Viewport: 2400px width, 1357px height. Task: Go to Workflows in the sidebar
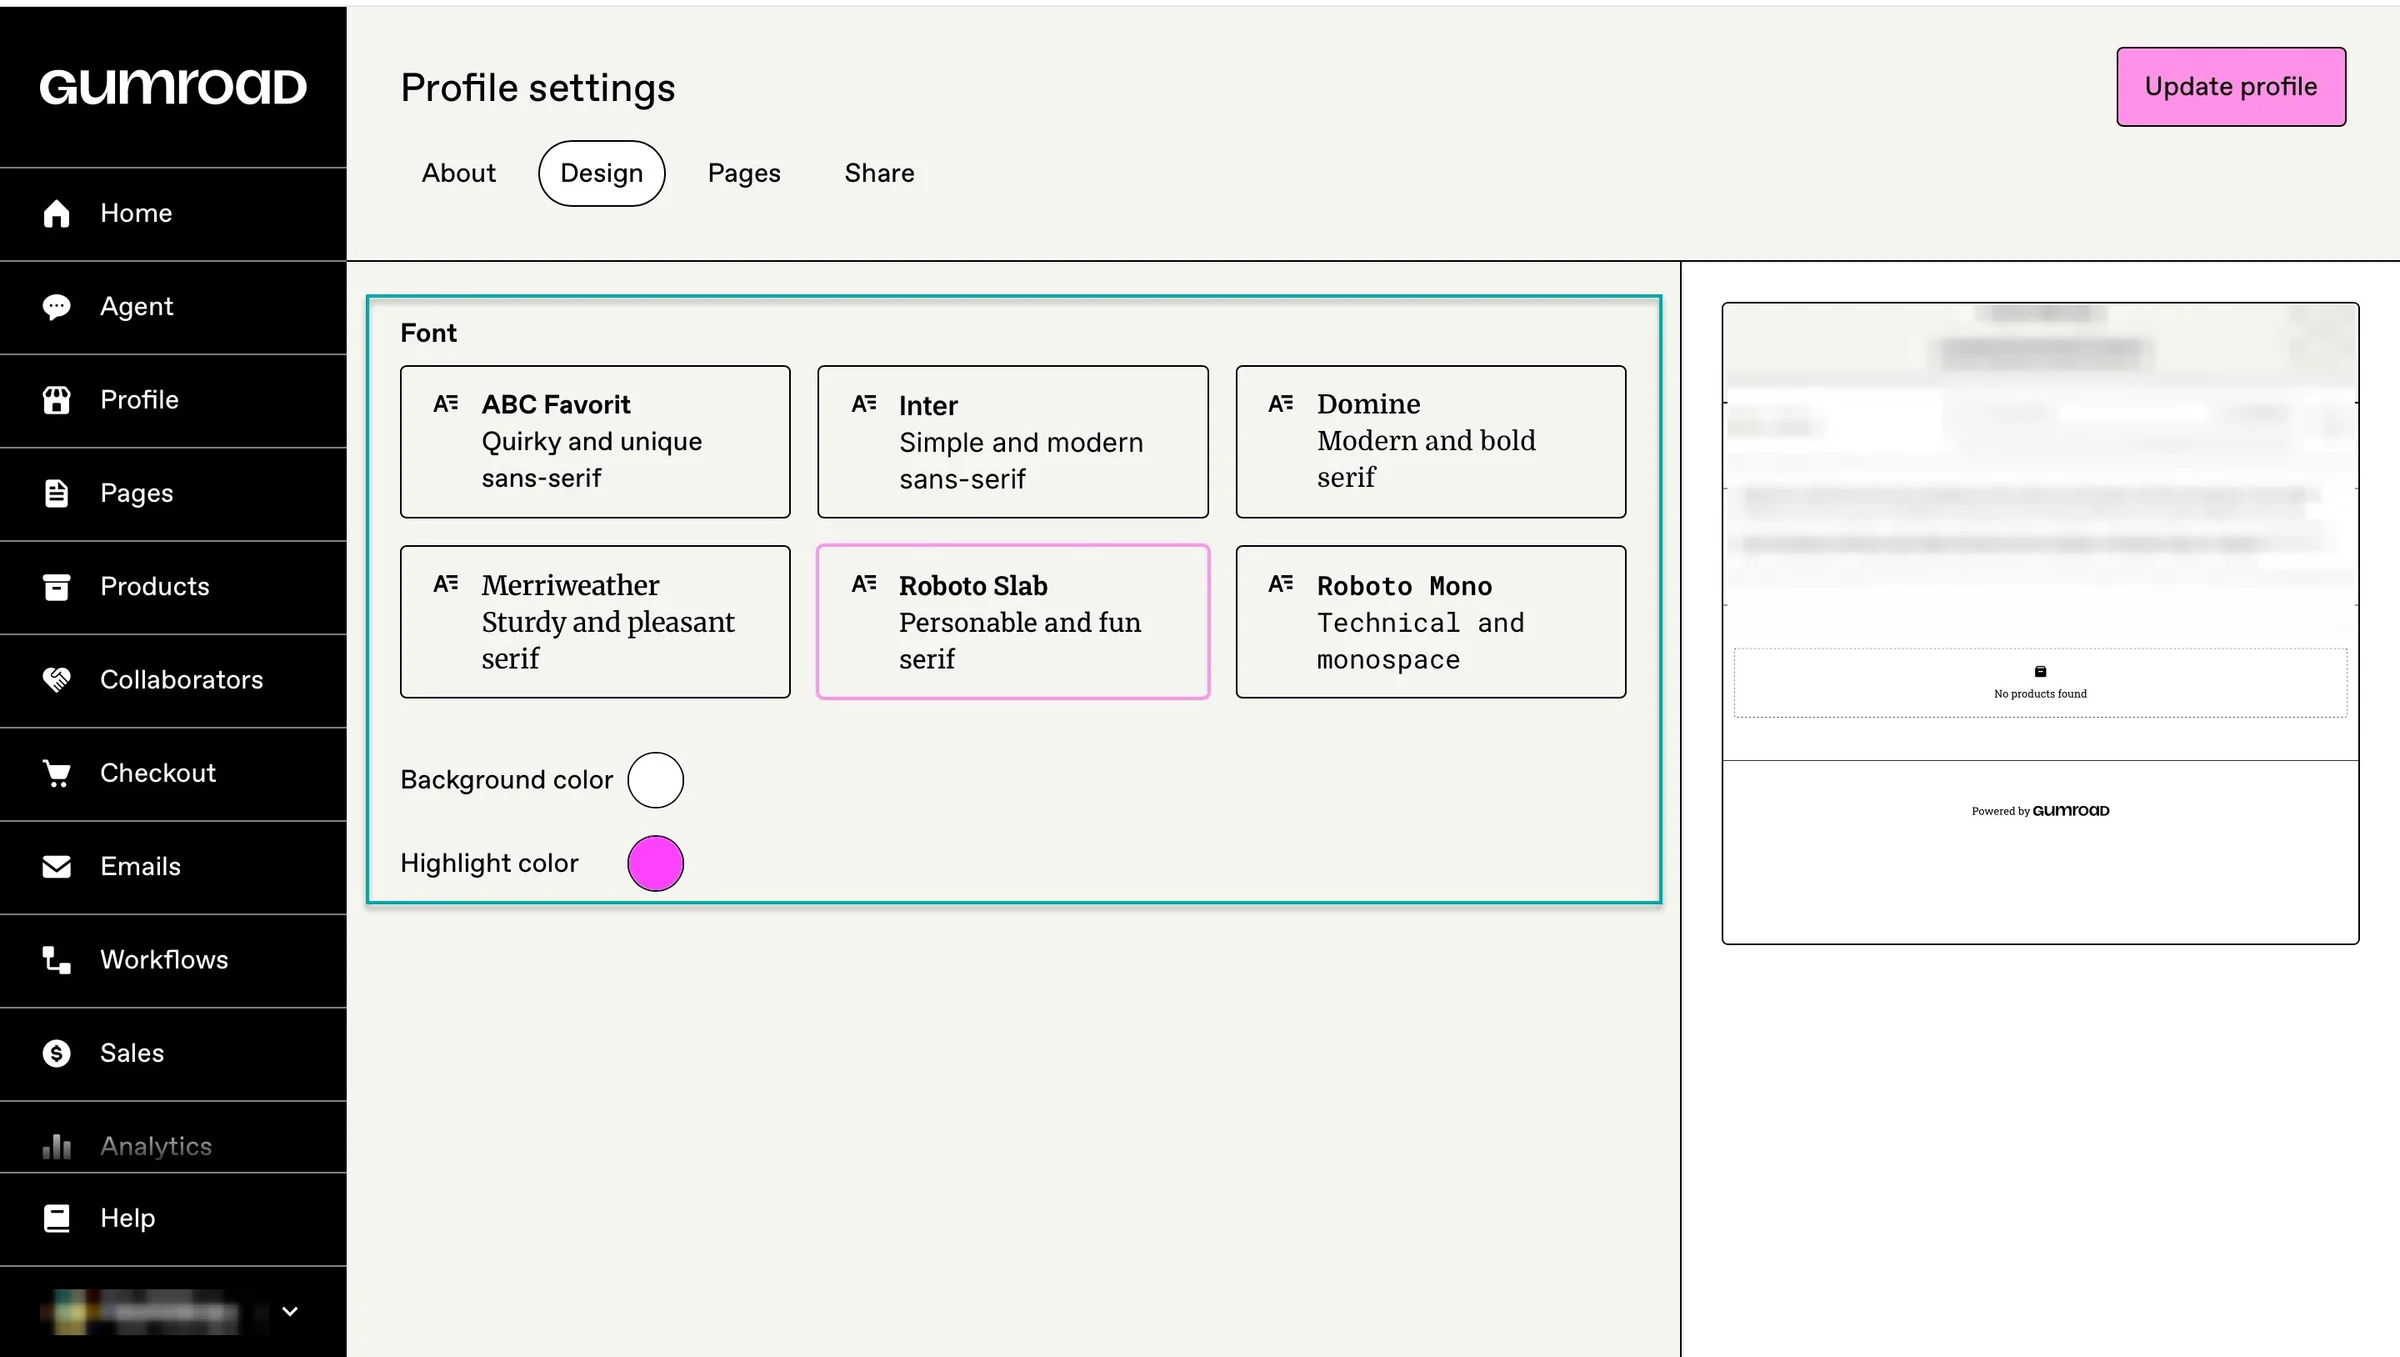(173, 960)
